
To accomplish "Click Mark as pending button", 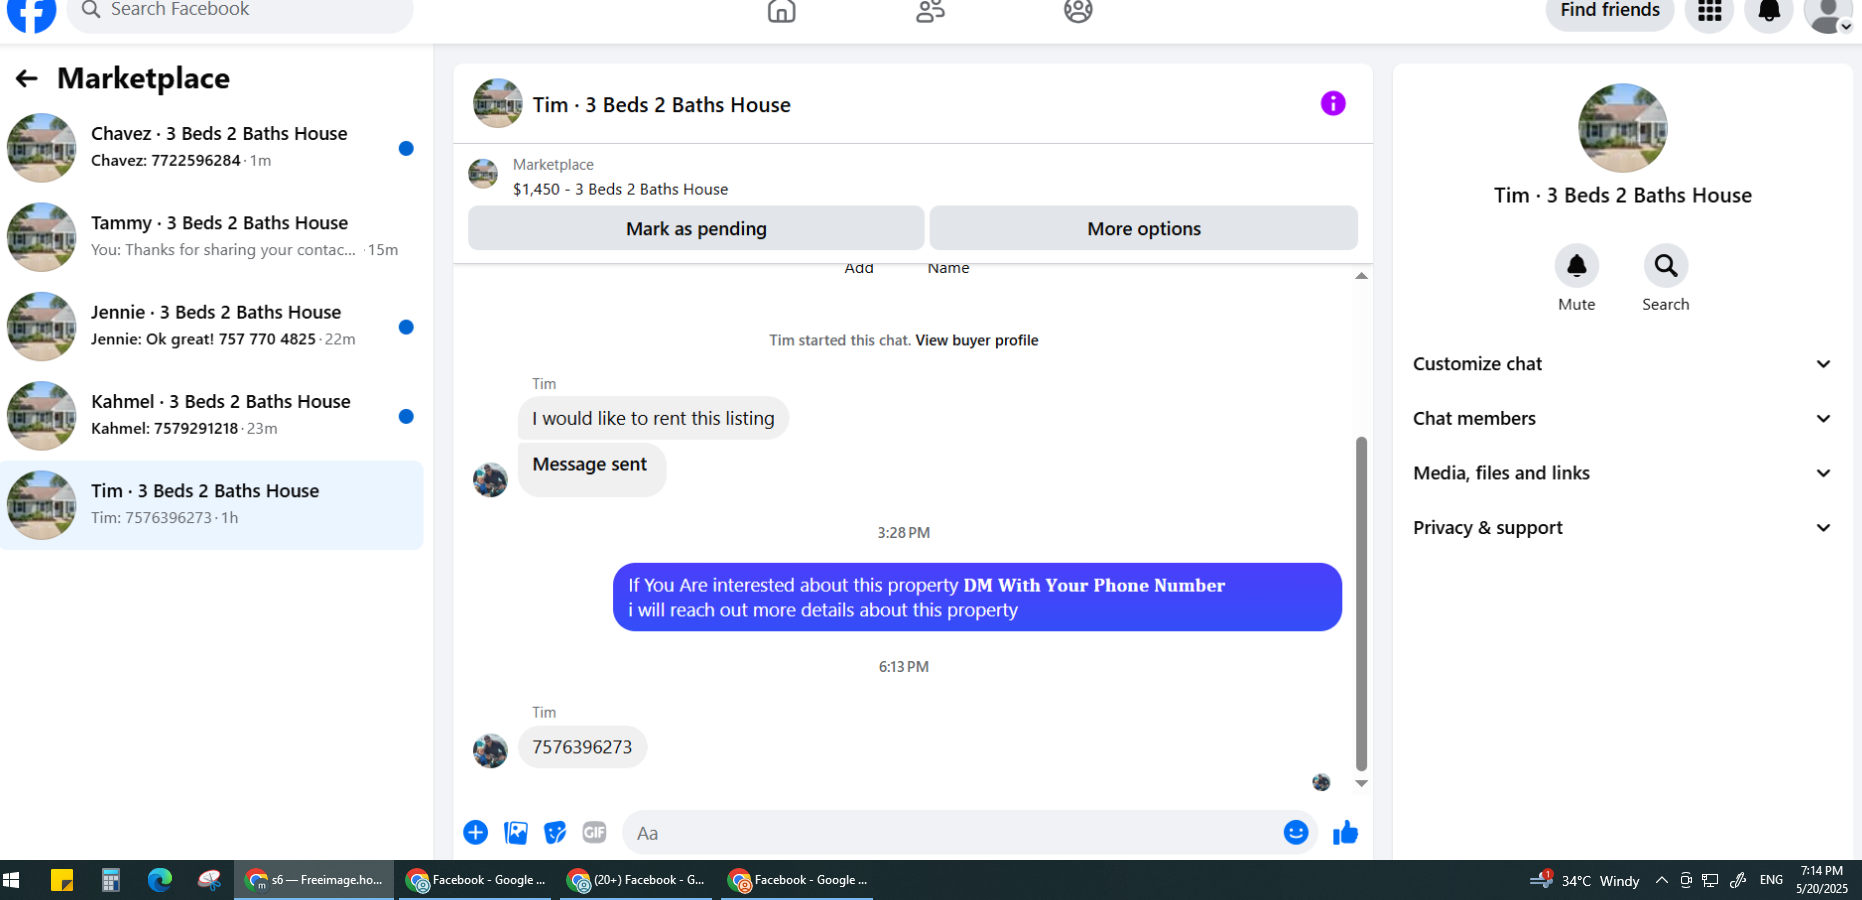I will 696,229.
